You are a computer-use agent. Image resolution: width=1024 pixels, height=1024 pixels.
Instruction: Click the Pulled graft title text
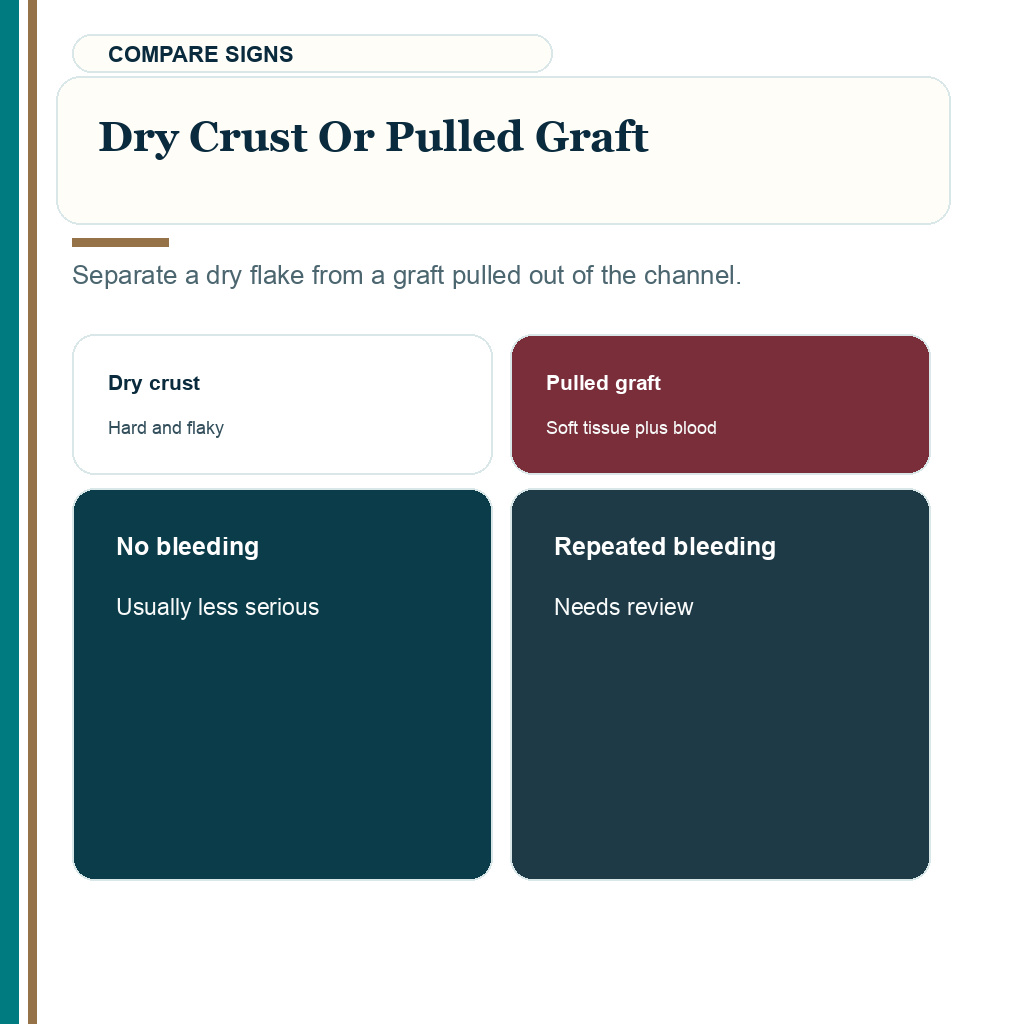click(603, 383)
